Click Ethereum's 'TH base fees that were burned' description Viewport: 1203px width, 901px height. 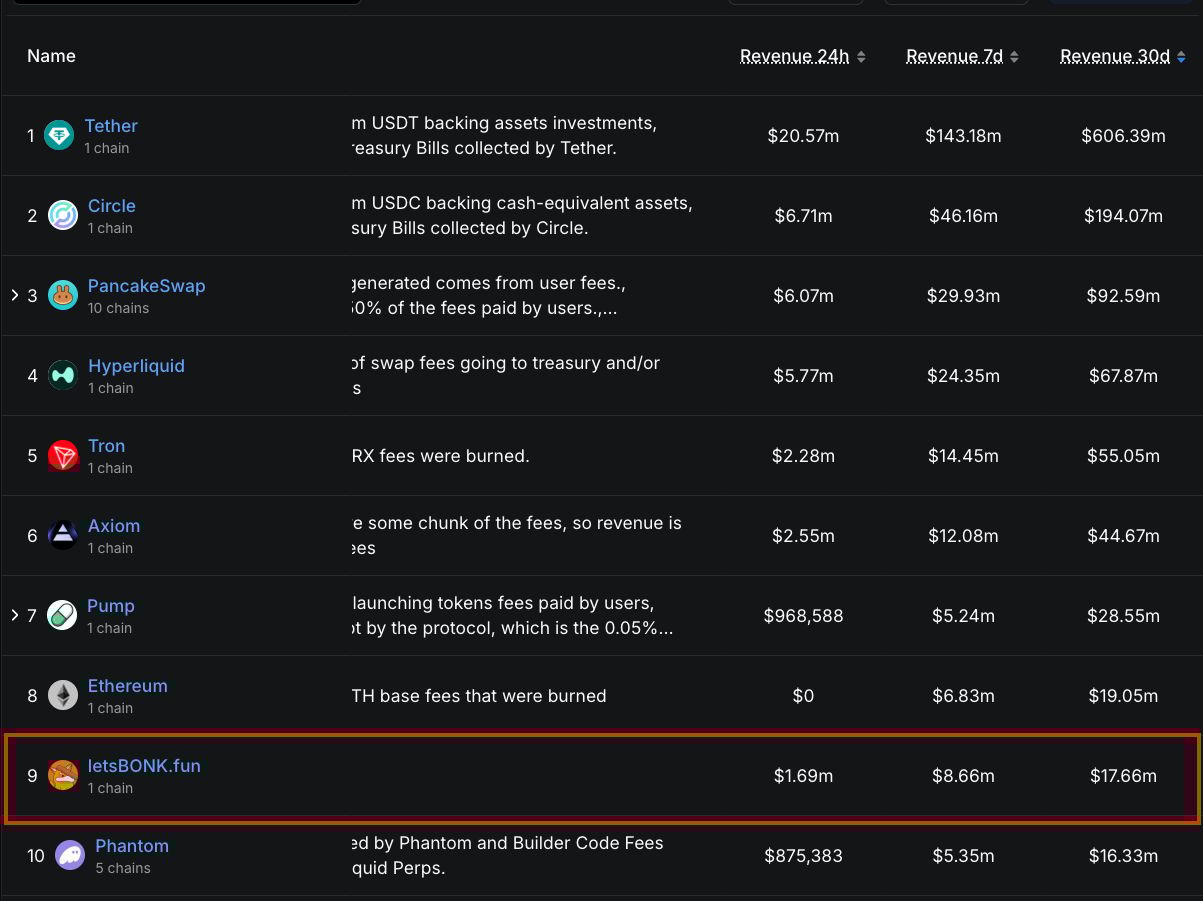pyautogui.click(x=479, y=696)
